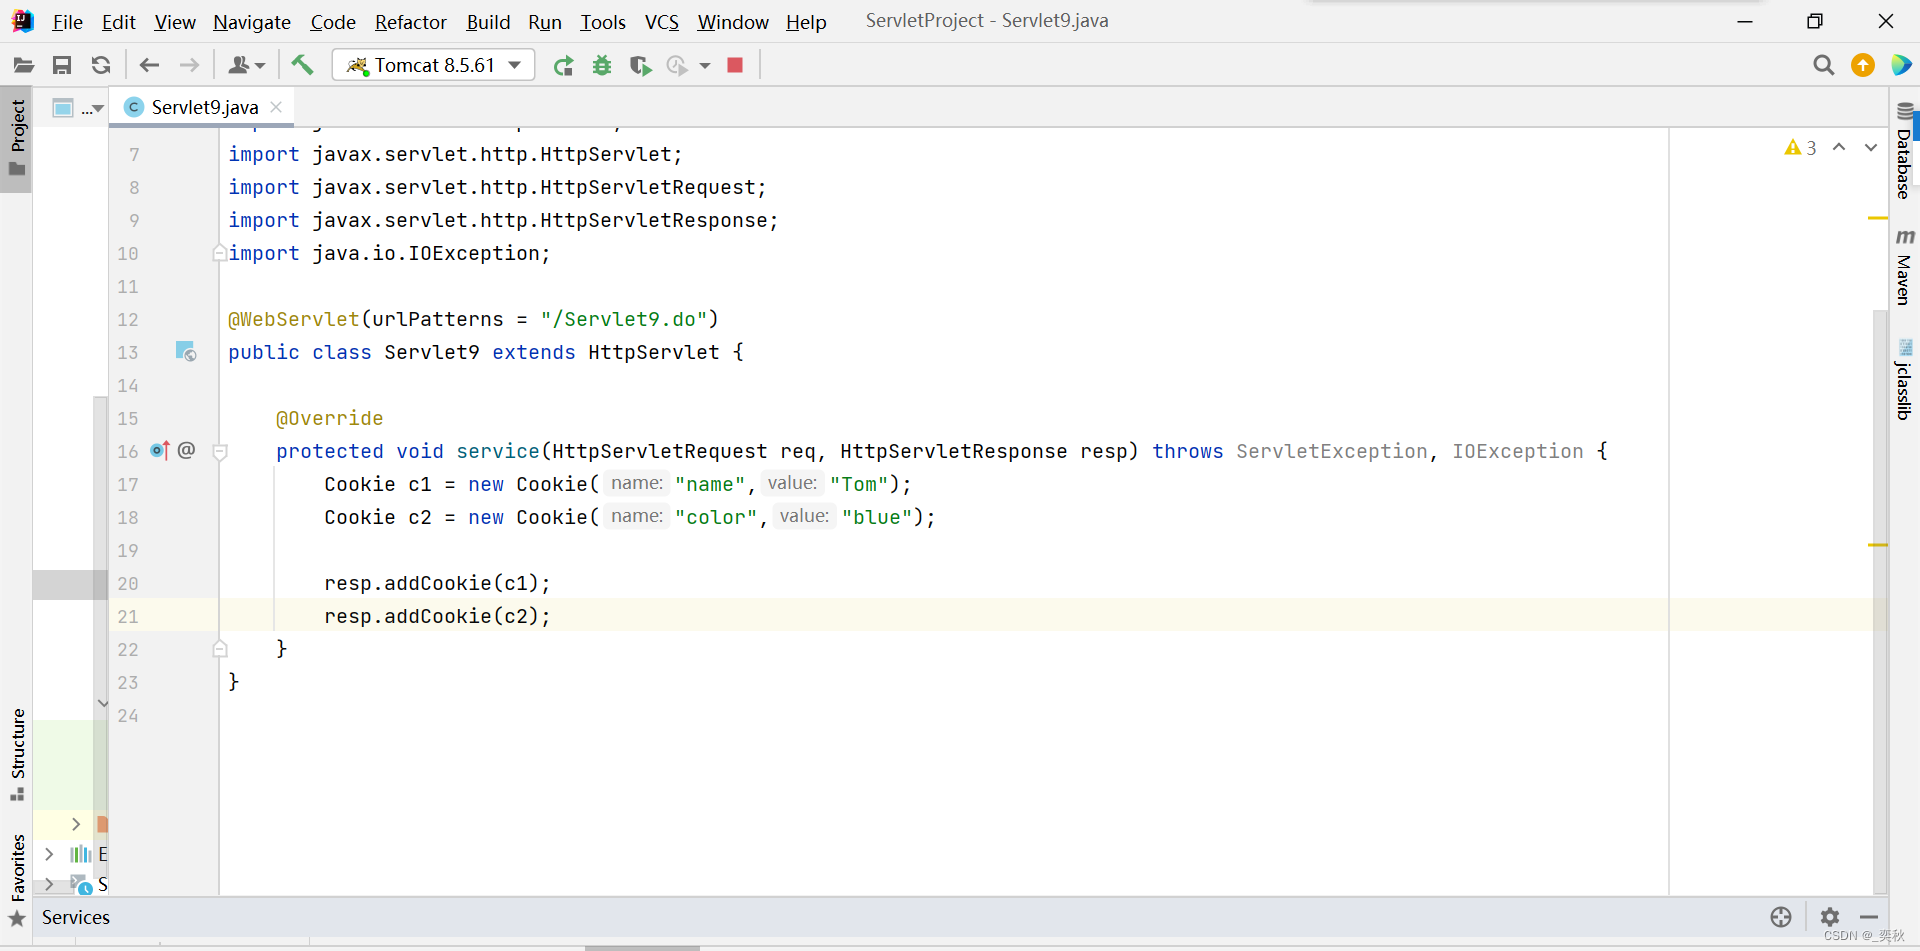This screenshot has width=1920, height=951.
Task: Close the Servlet9.java tab
Action: [x=277, y=107]
